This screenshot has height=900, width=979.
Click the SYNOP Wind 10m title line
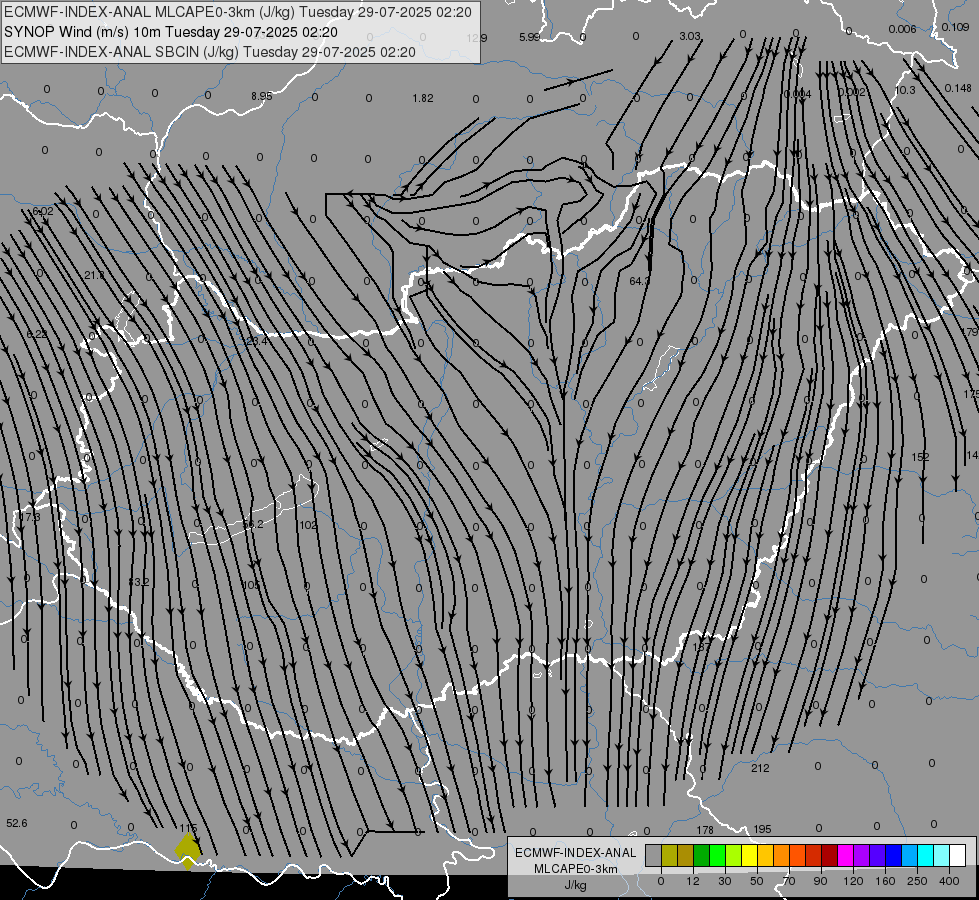(x=170, y=32)
